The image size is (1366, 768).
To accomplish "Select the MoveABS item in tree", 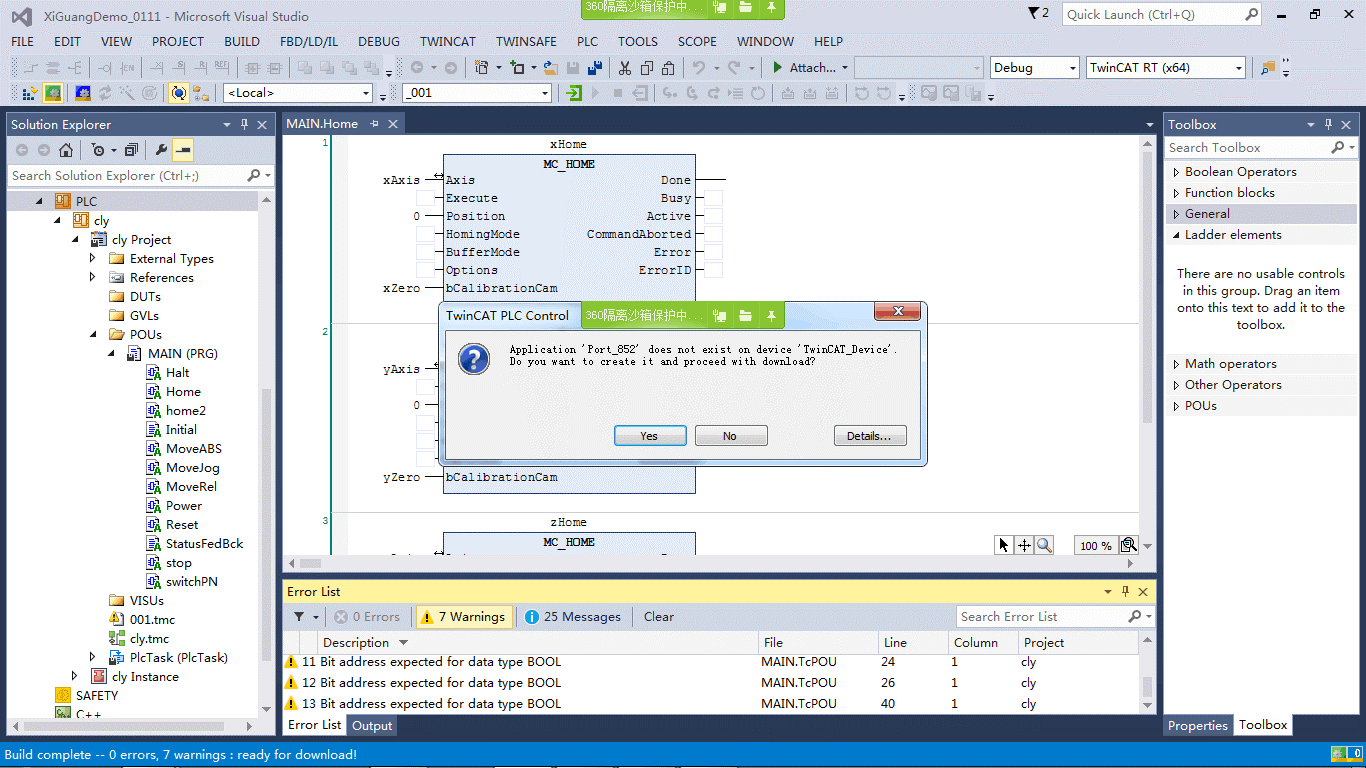I will click(194, 448).
